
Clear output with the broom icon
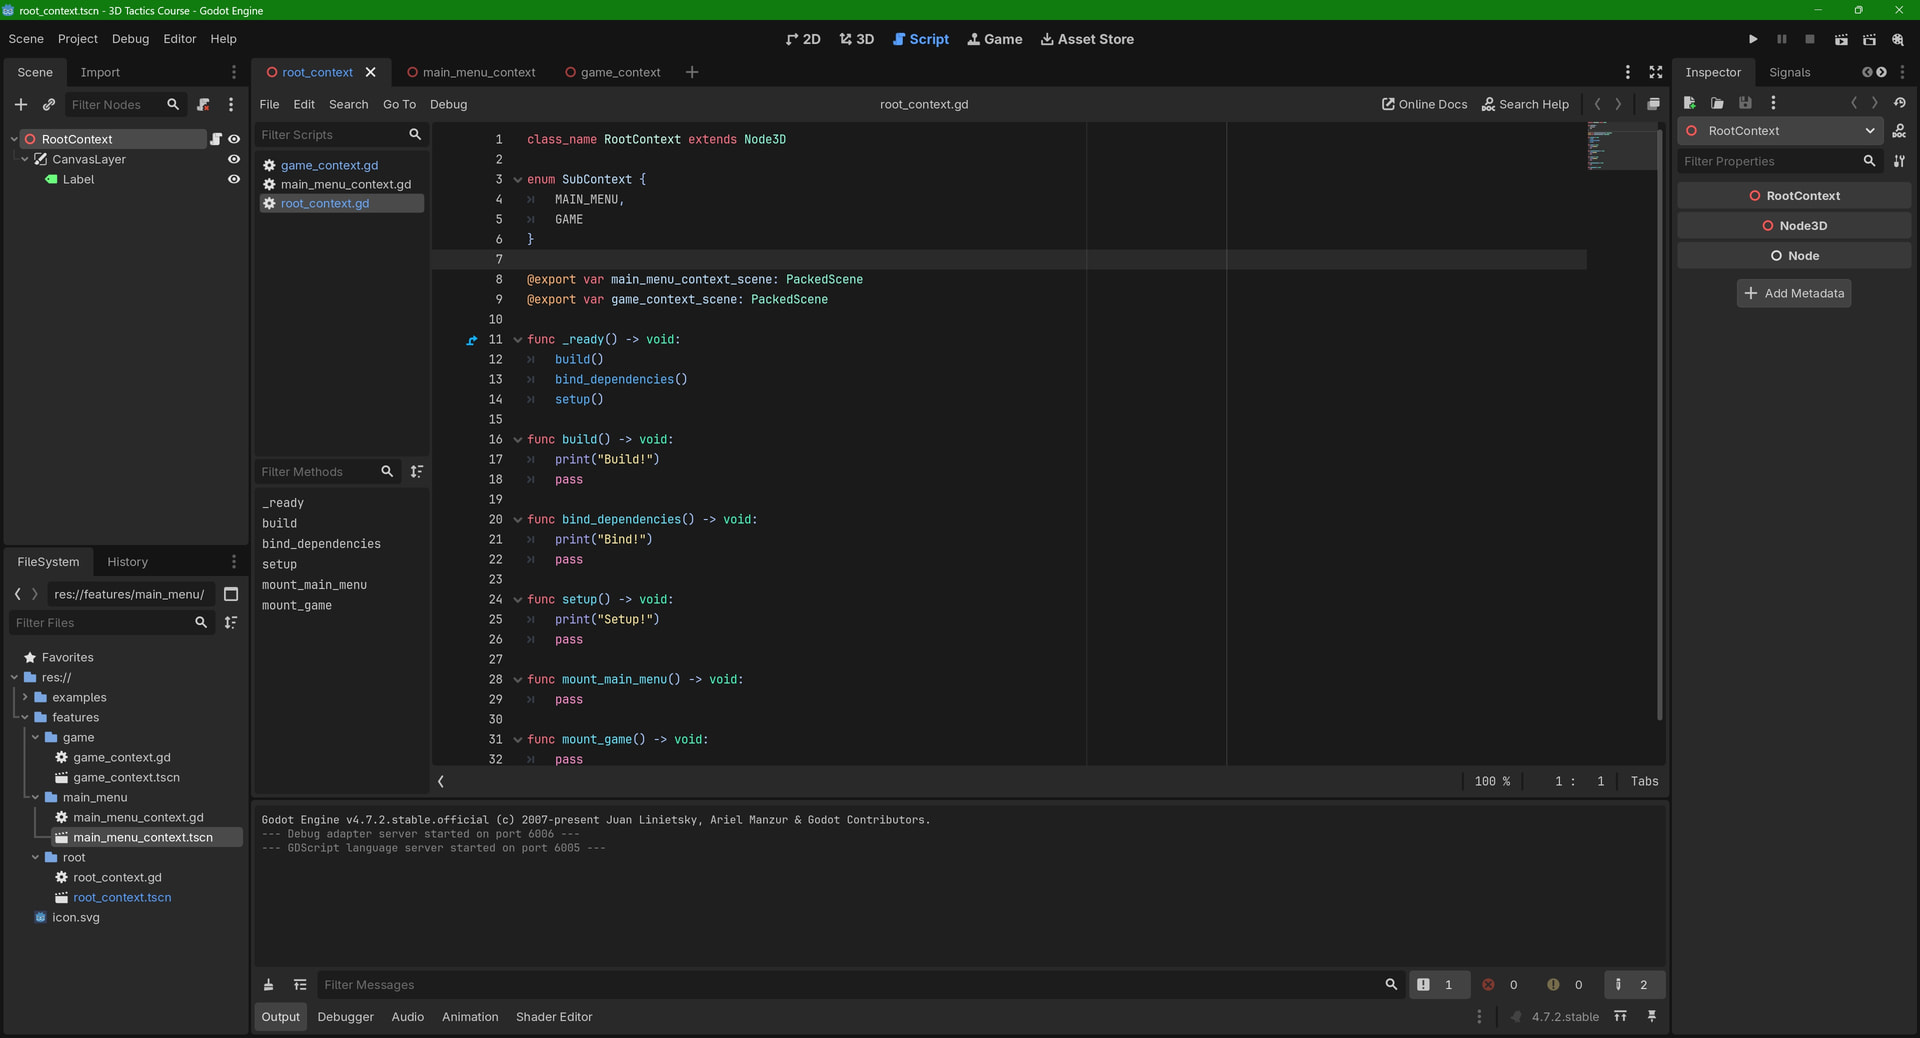tap(268, 985)
